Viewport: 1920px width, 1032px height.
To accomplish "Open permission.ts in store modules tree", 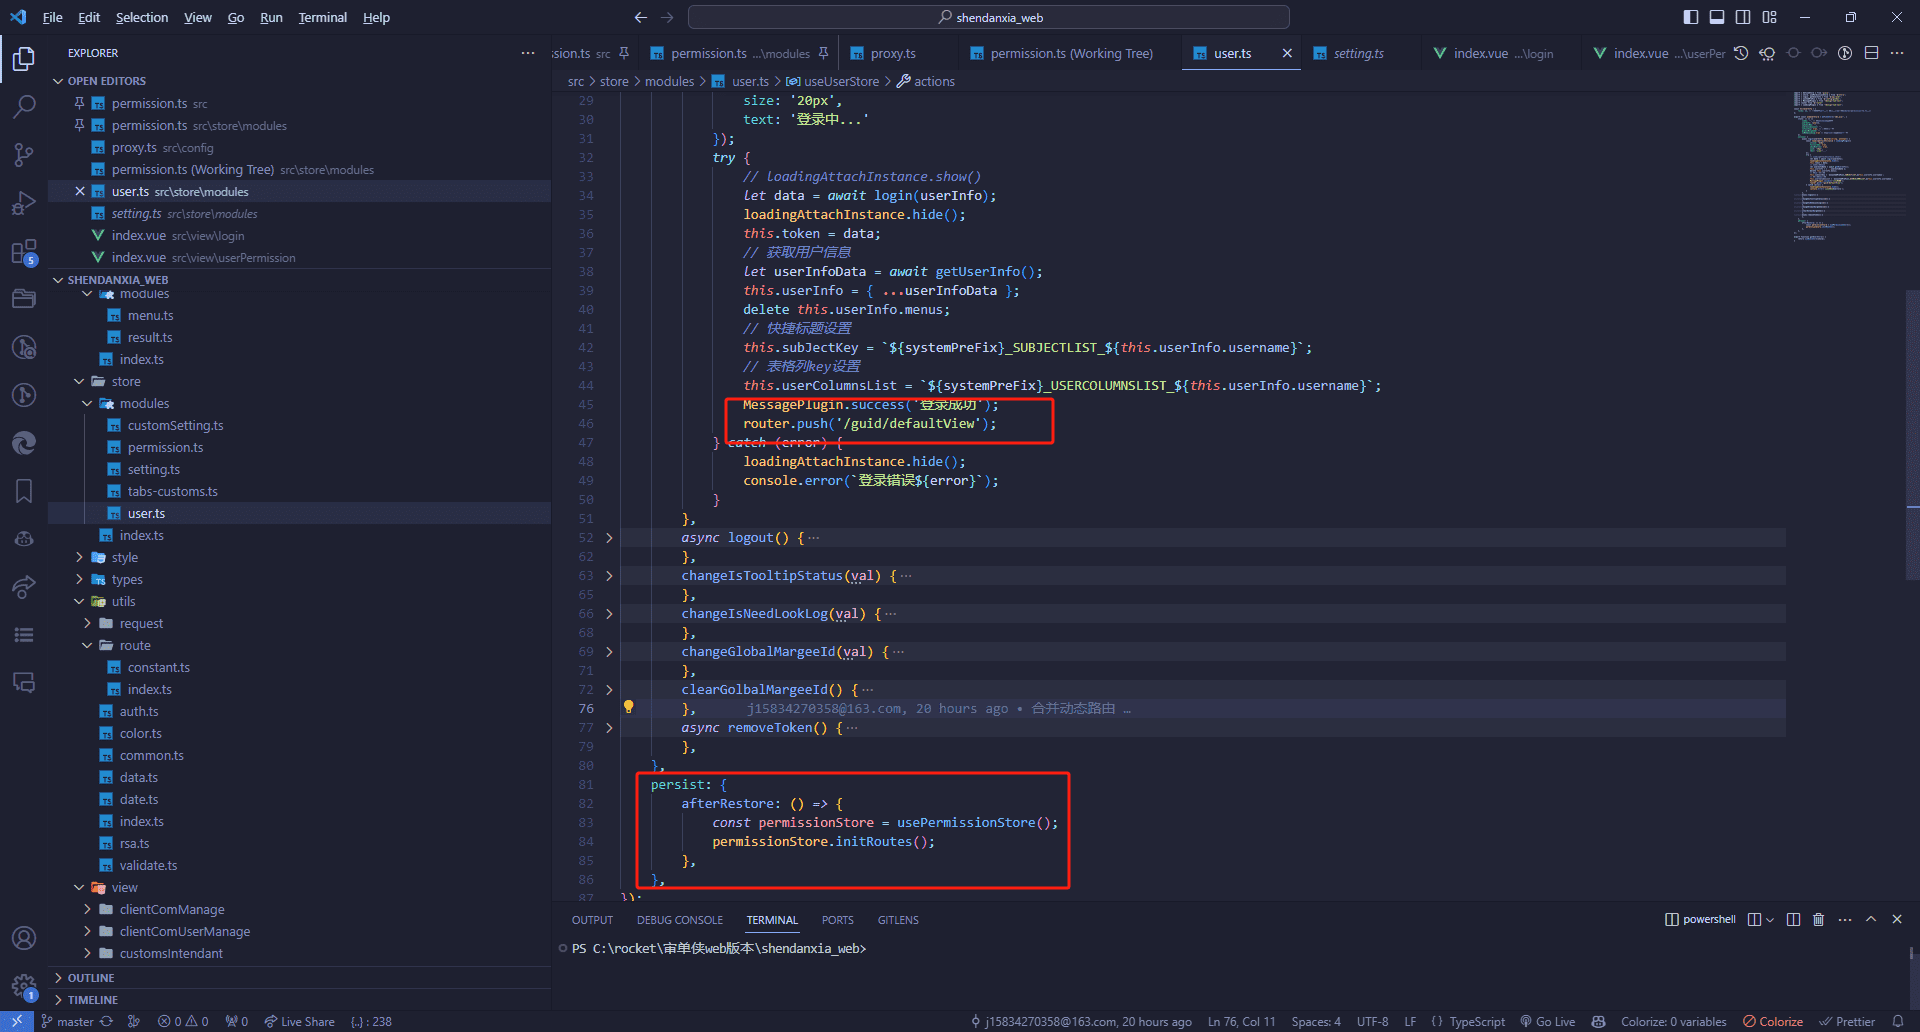I will [165, 447].
